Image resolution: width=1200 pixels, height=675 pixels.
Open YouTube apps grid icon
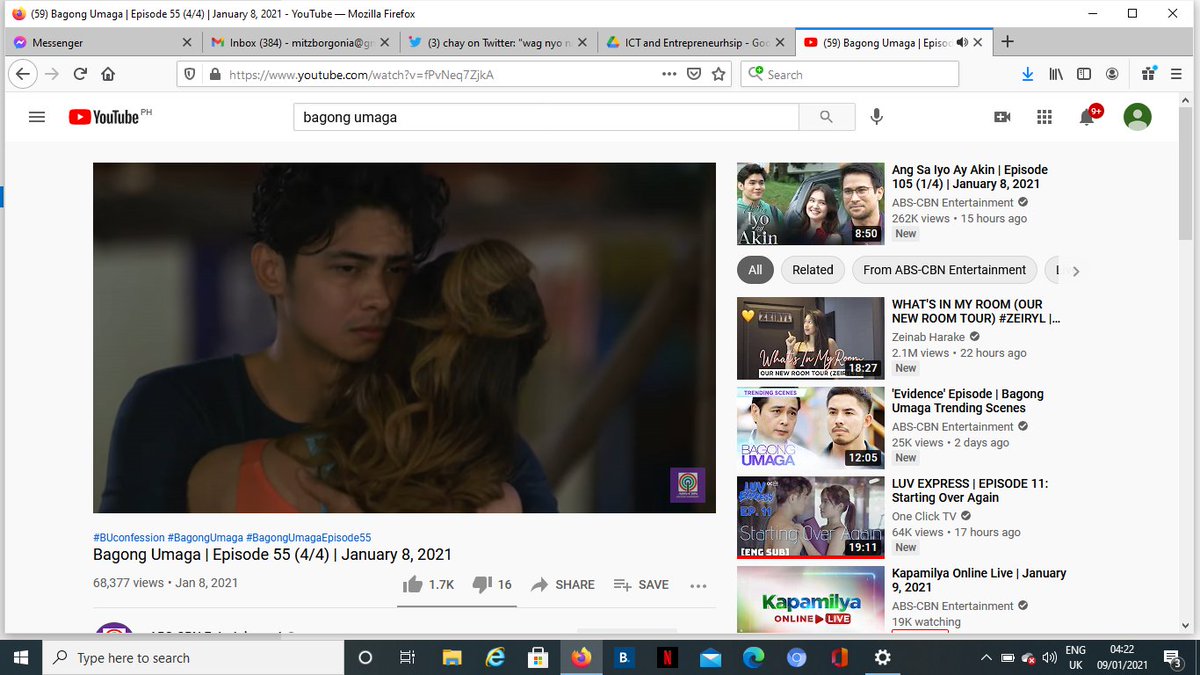pos(1044,117)
